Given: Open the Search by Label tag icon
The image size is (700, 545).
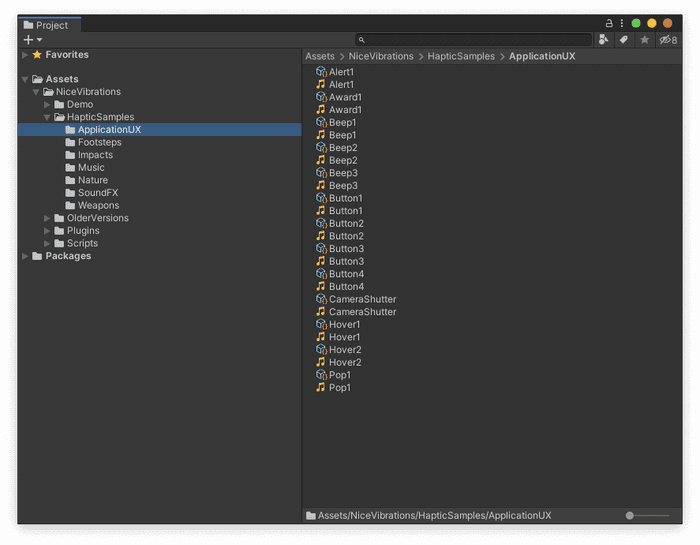Looking at the screenshot, I should click(x=624, y=40).
